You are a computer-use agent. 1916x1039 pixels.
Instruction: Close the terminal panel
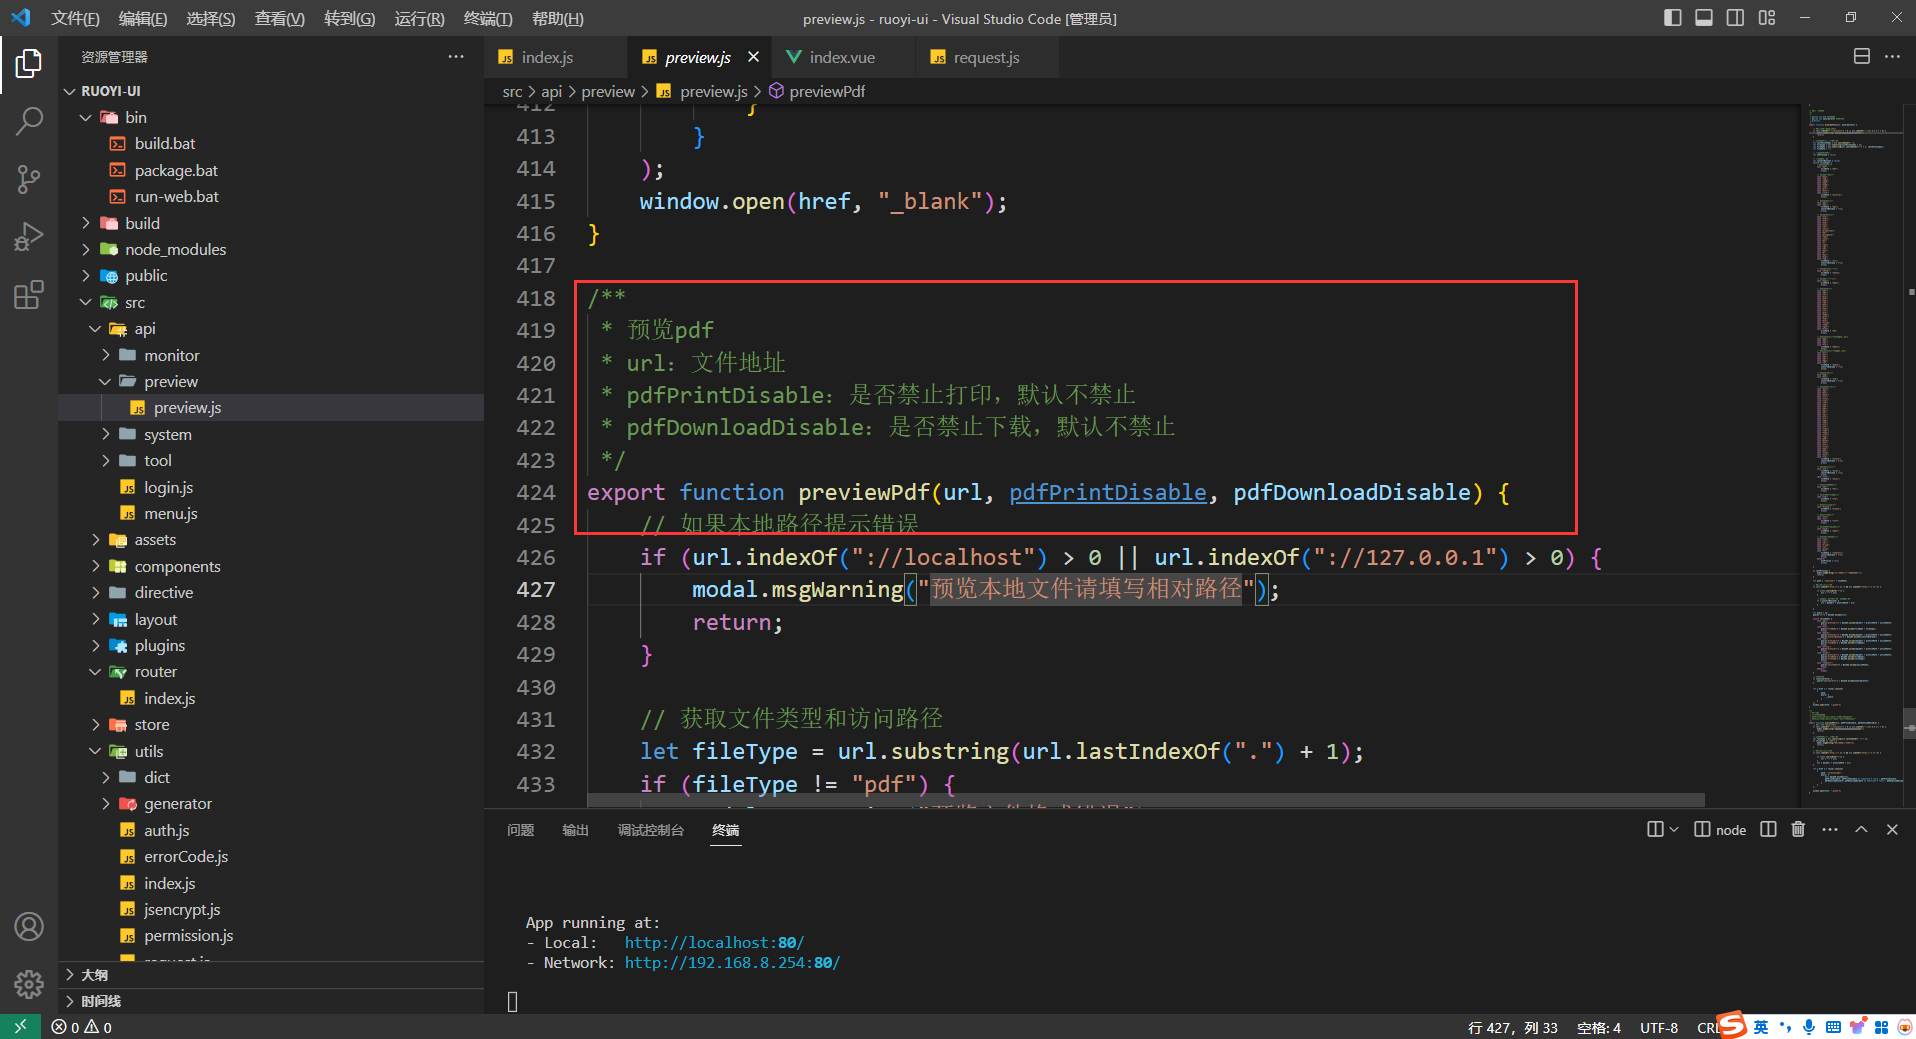(x=1892, y=829)
